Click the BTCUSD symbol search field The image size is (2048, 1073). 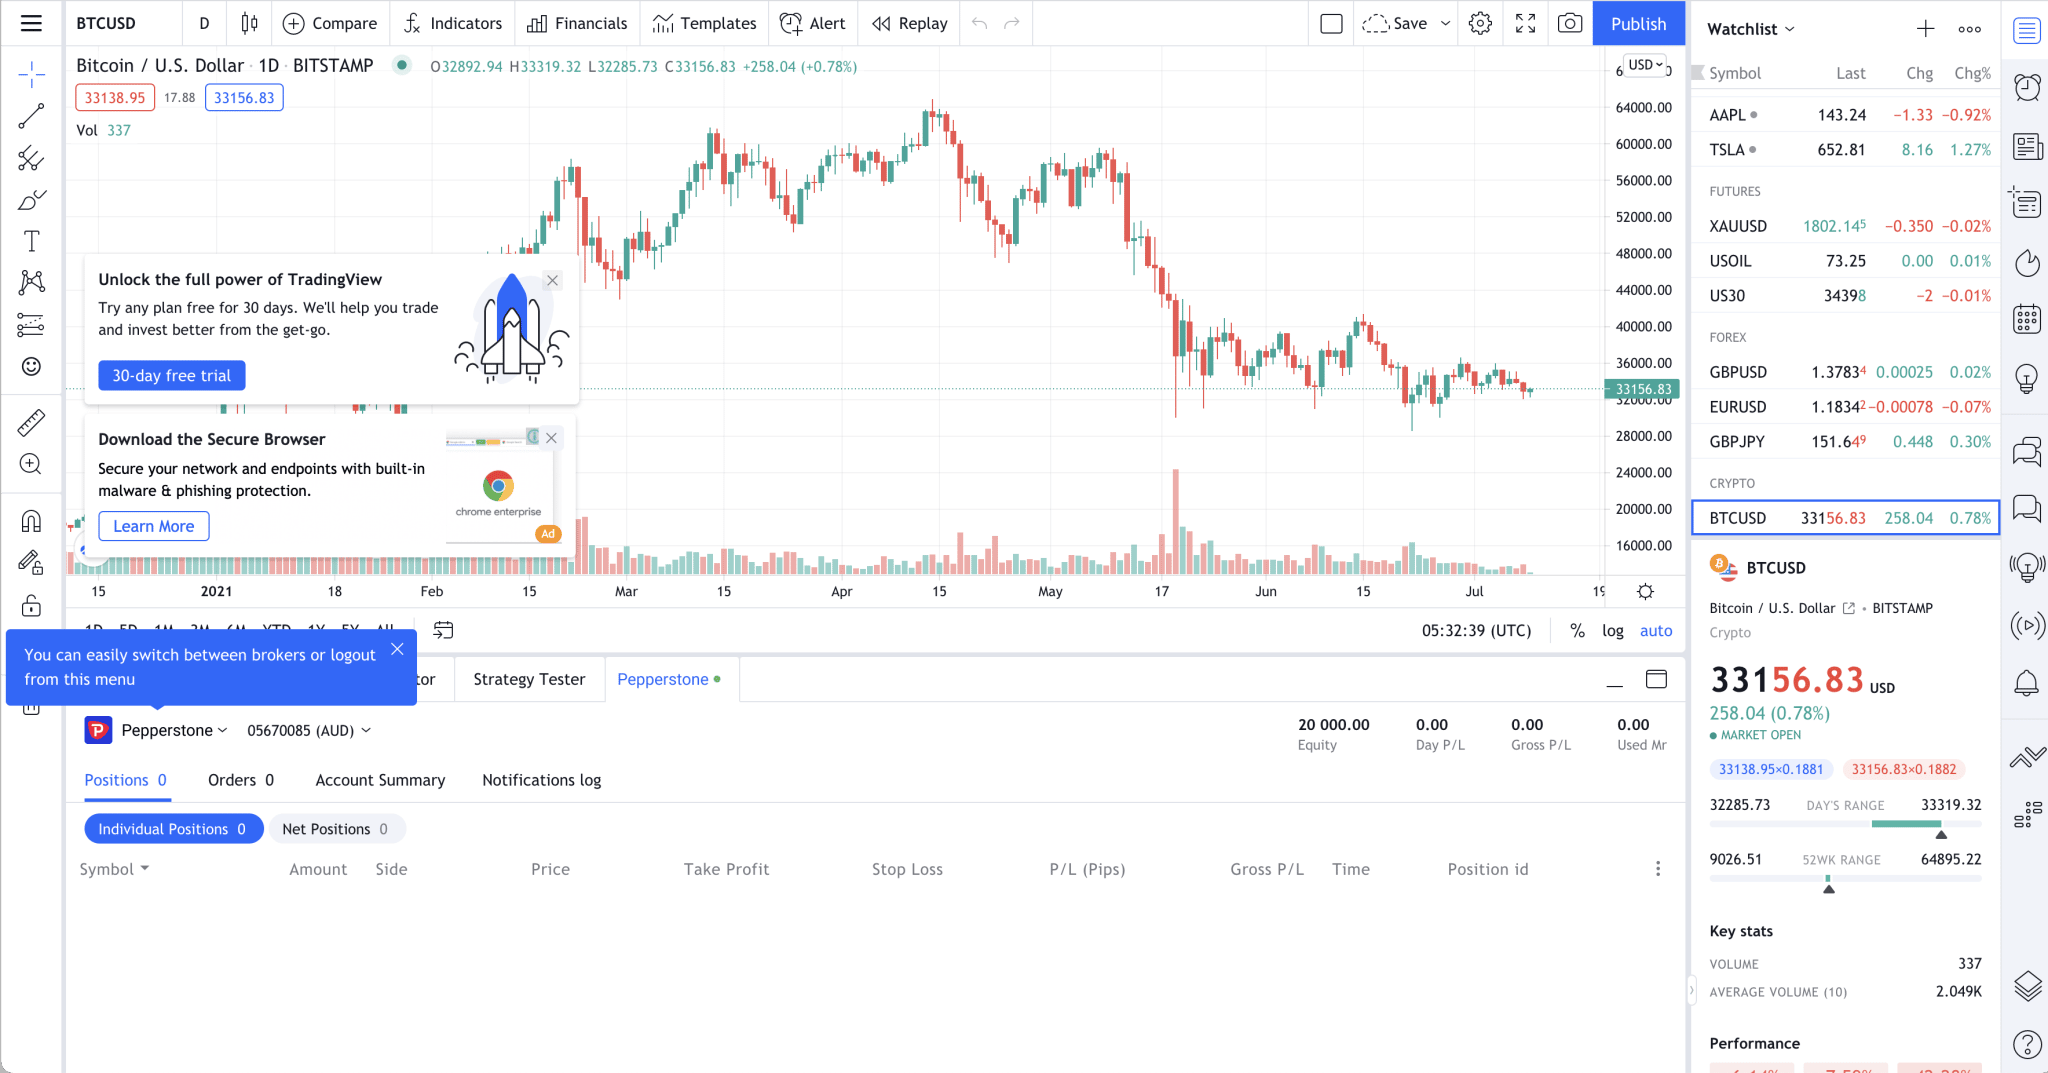(124, 23)
